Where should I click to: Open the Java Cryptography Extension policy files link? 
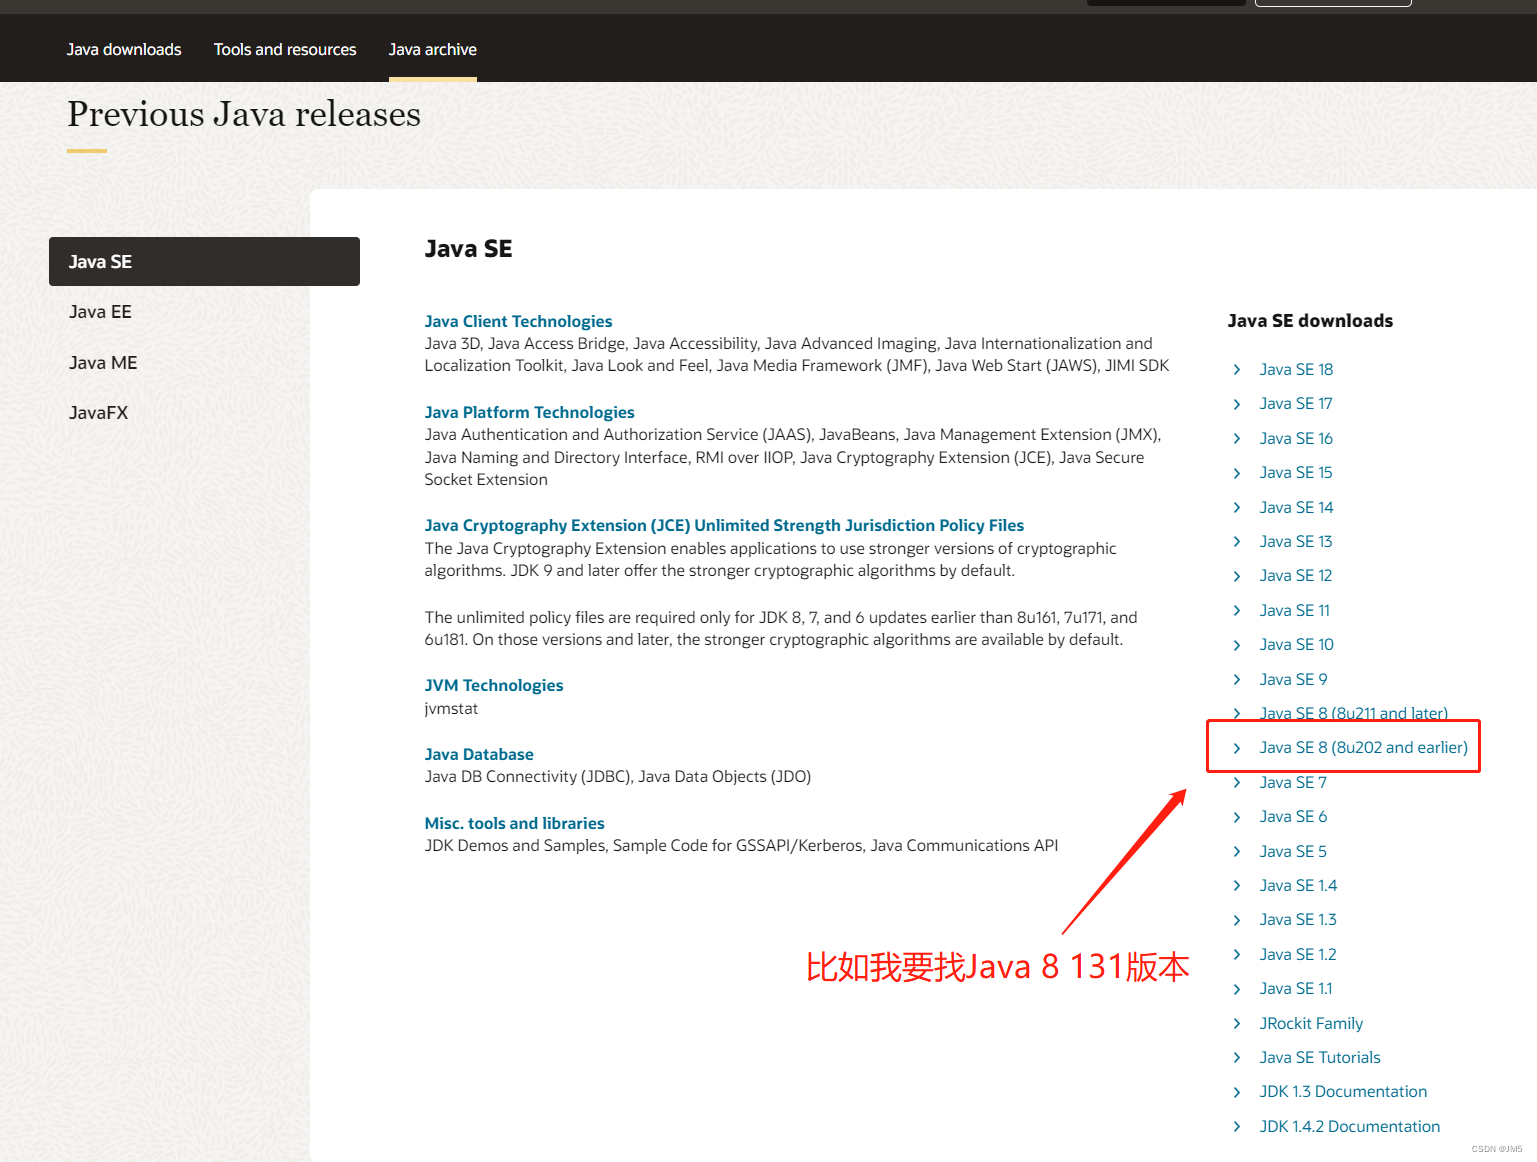click(723, 525)
